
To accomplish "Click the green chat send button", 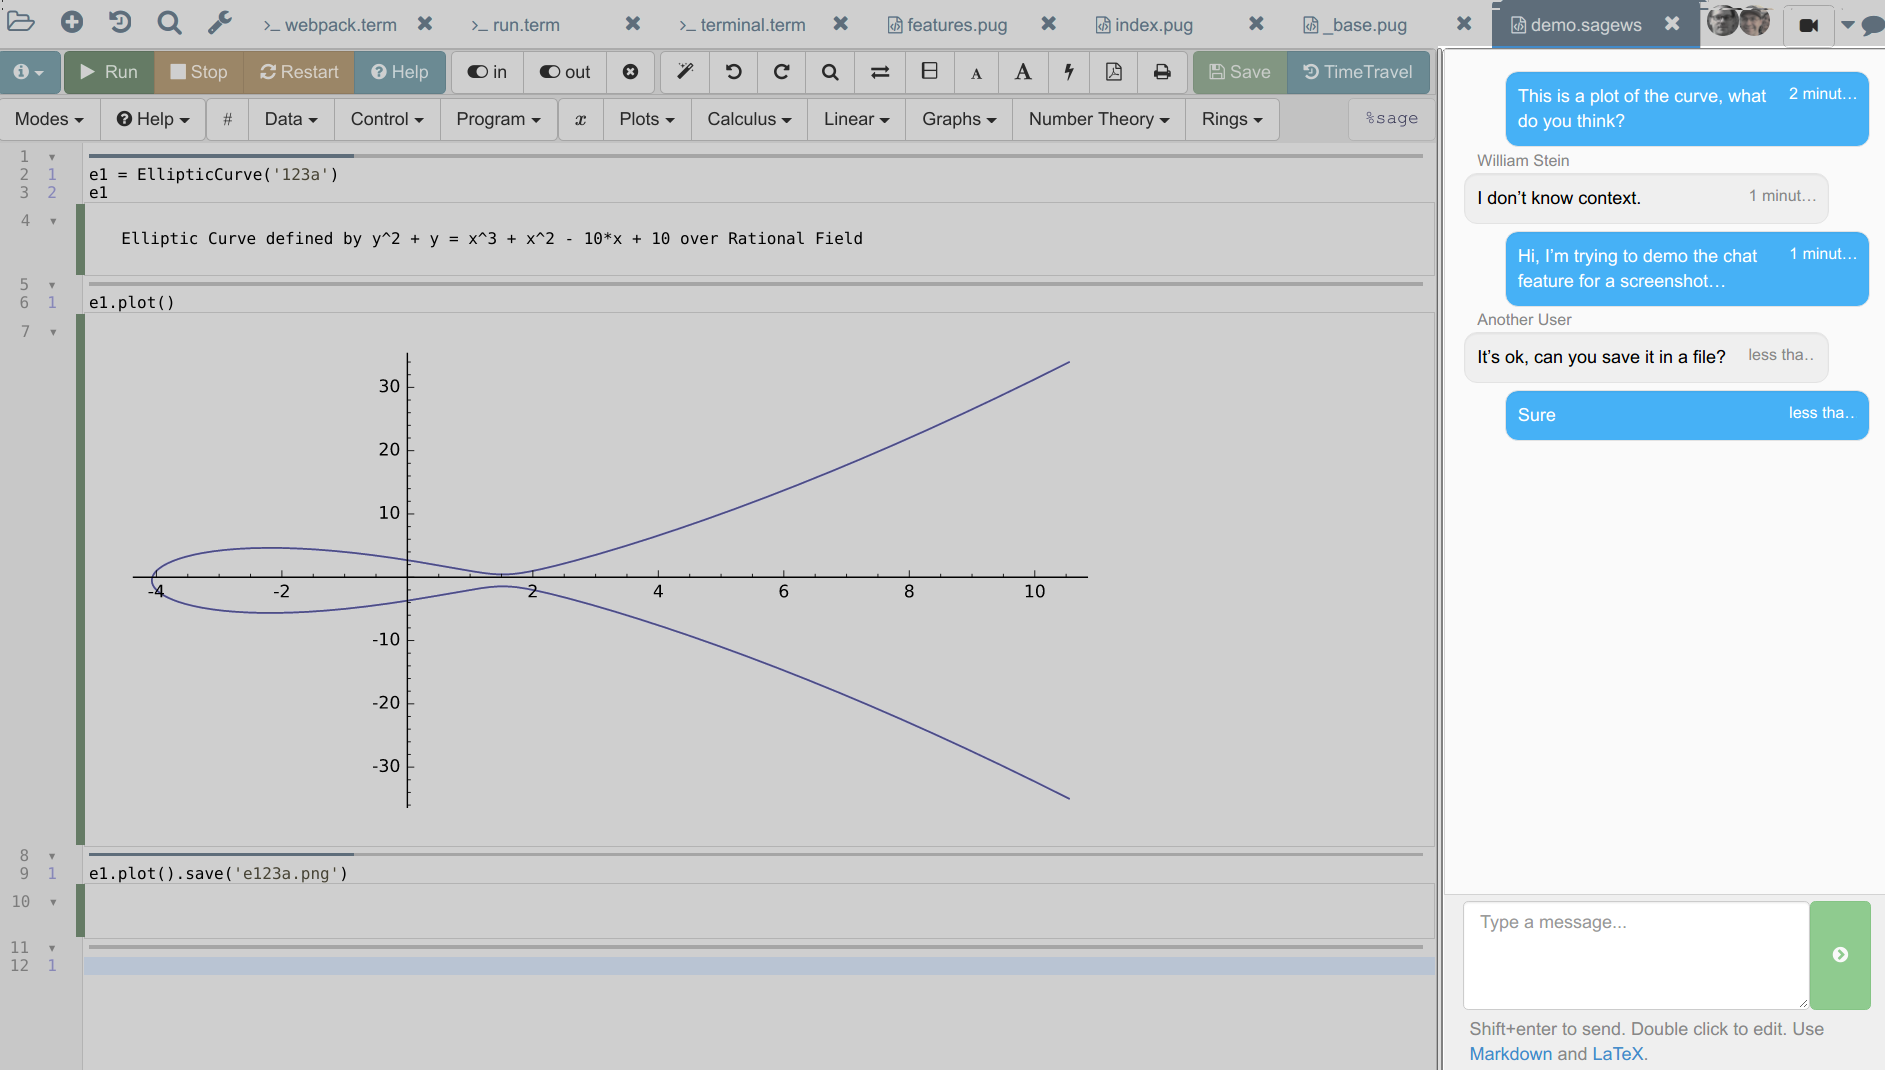I will [1839, 955].
